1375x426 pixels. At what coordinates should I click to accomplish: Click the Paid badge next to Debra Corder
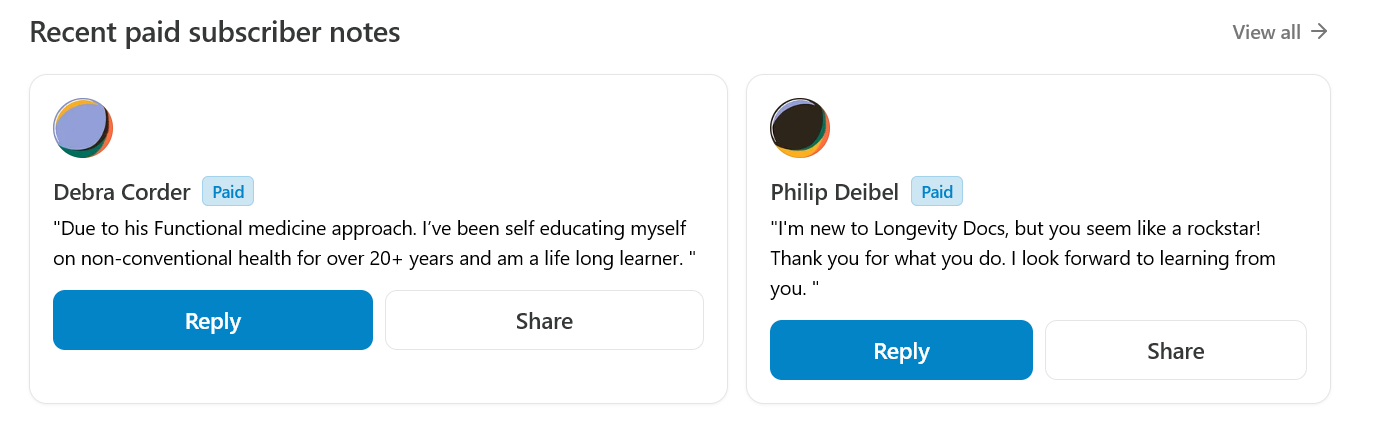(228, 192)
